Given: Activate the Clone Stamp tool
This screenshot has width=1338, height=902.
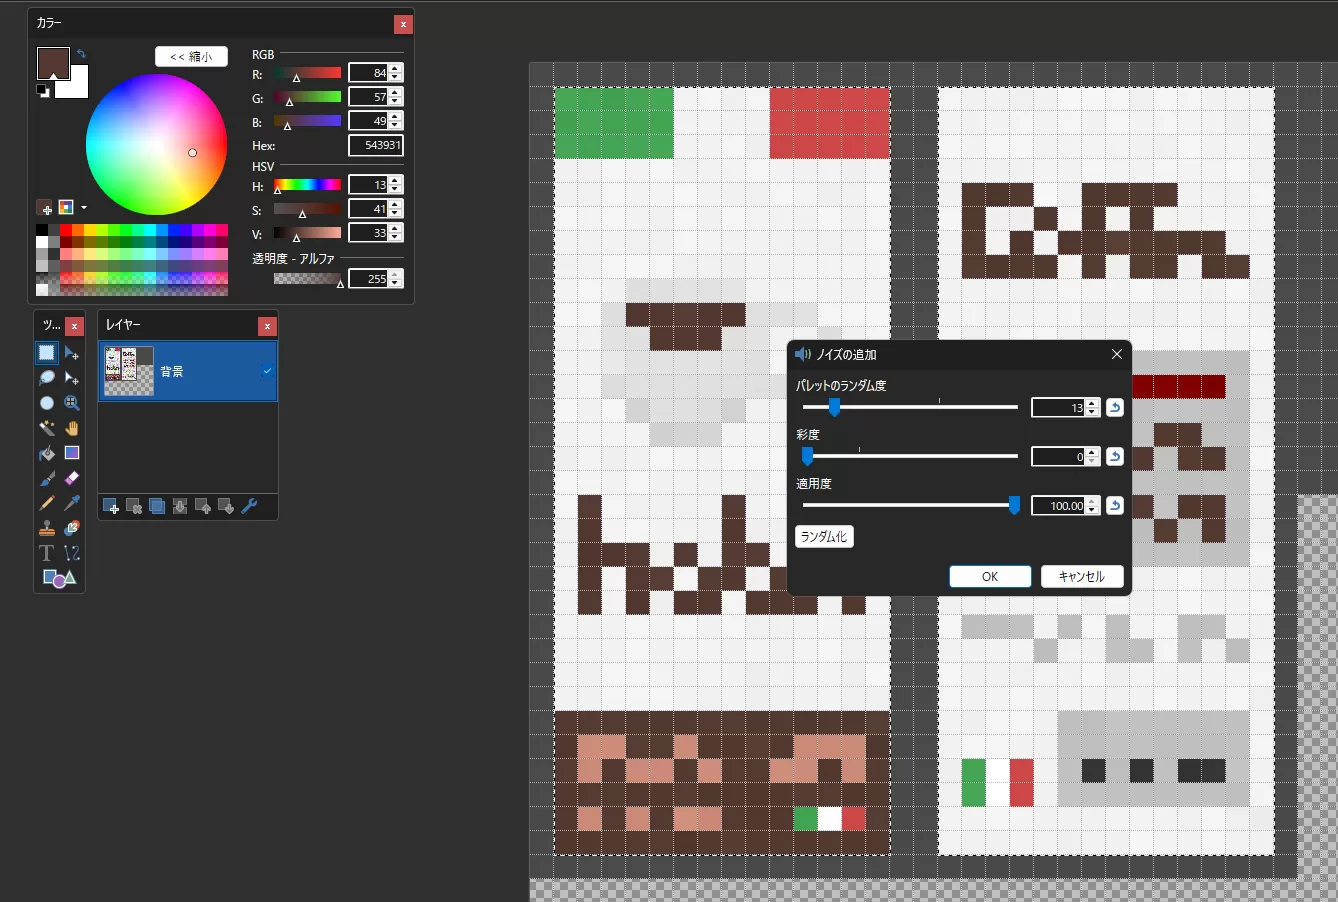Looking at the screenshot, I should tap(47, 528).
